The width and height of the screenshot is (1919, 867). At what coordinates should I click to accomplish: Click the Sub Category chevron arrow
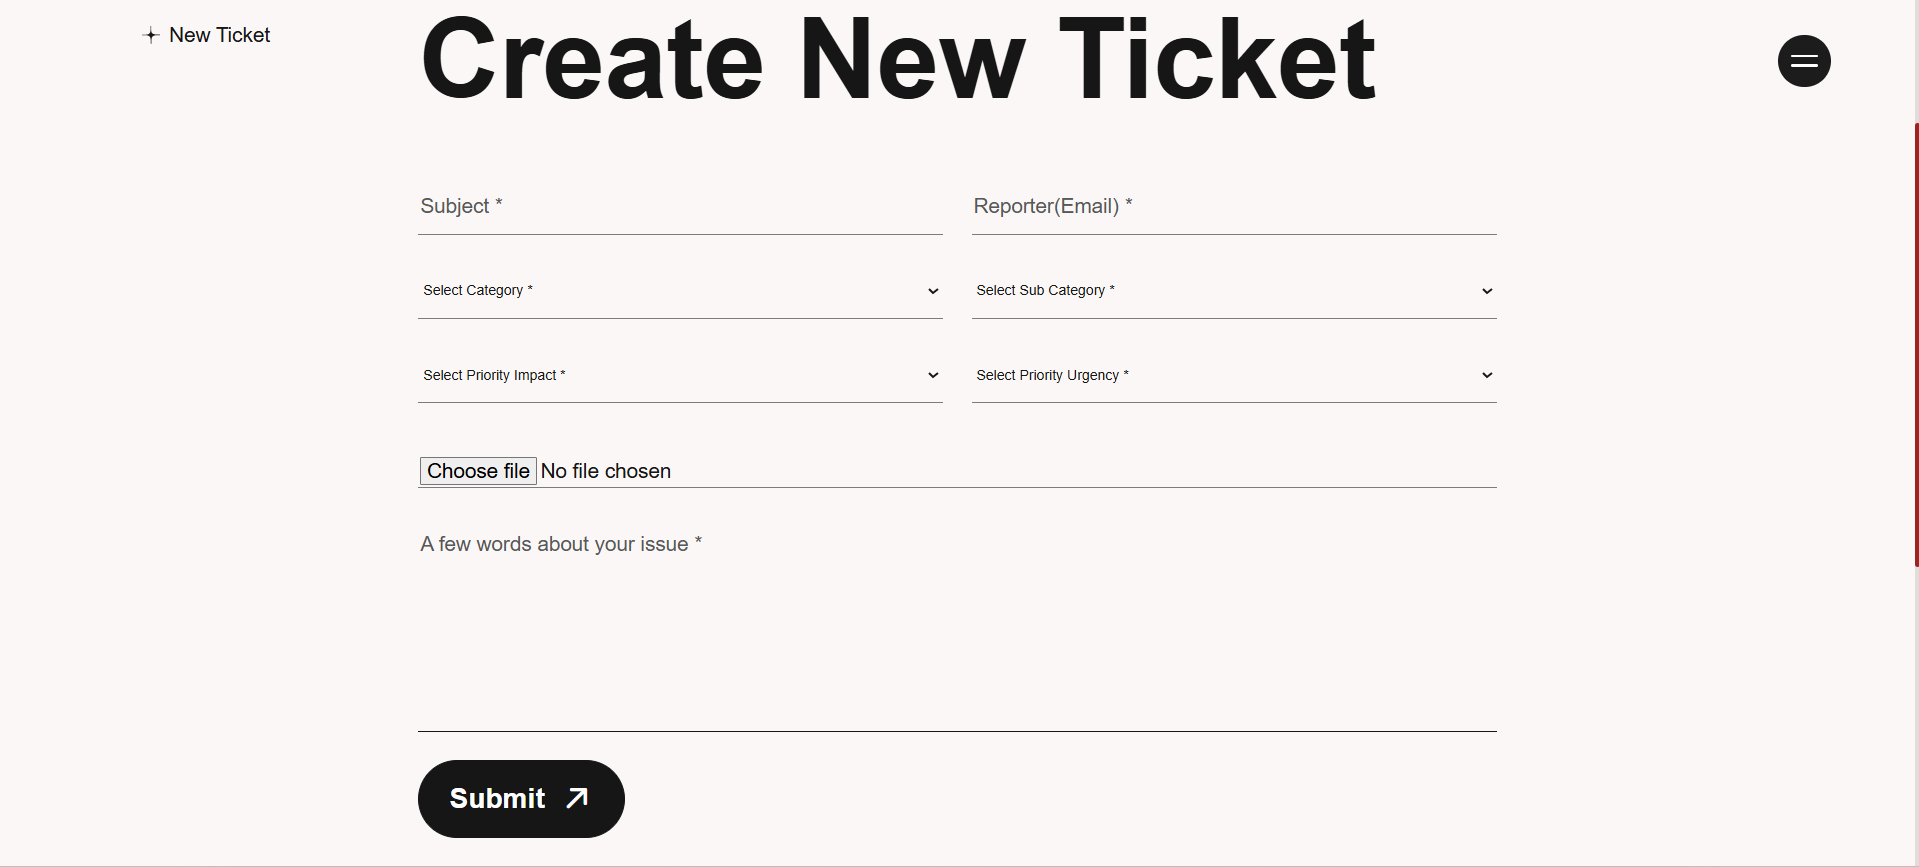tap(1487, 291)
